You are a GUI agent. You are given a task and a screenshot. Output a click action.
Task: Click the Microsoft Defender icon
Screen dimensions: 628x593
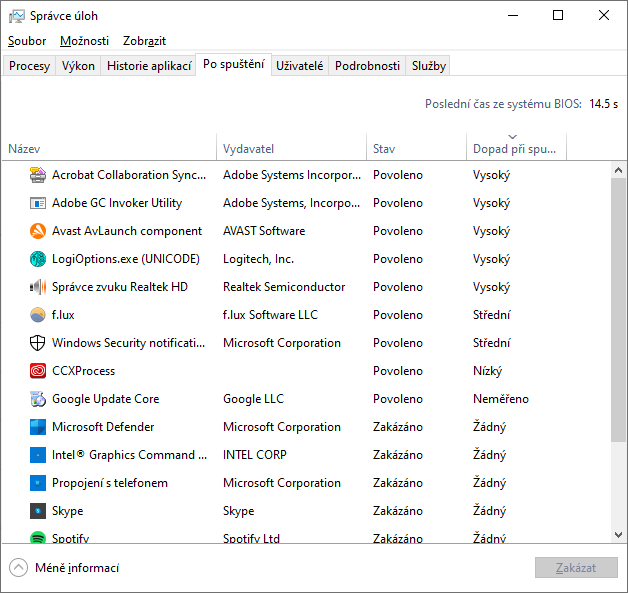click(38, 427)
